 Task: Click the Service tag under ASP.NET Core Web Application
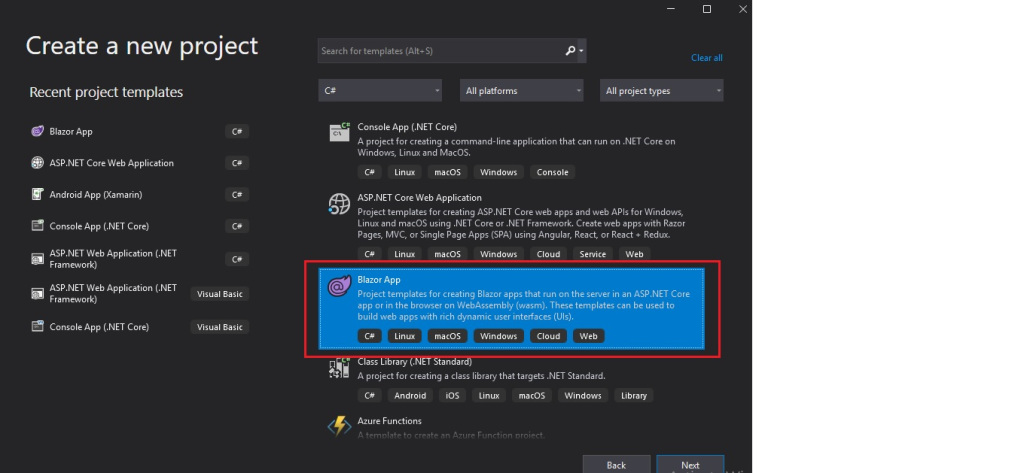593,254
